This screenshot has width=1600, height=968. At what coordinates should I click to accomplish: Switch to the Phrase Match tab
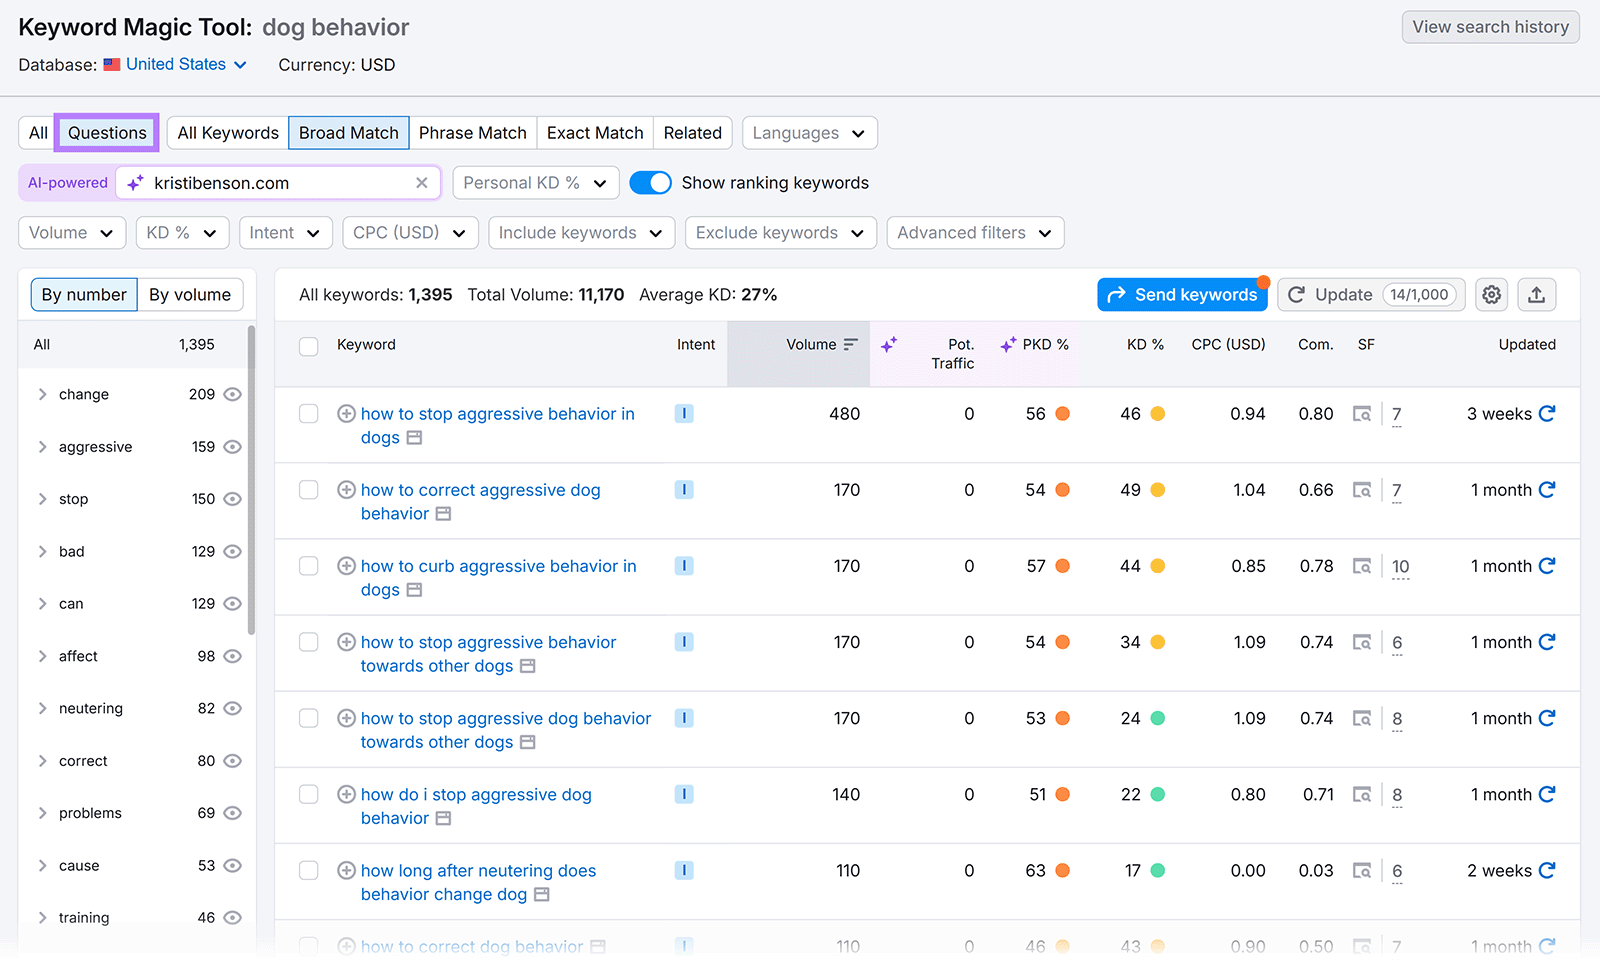pyautogui.click(x=472, y=132)
